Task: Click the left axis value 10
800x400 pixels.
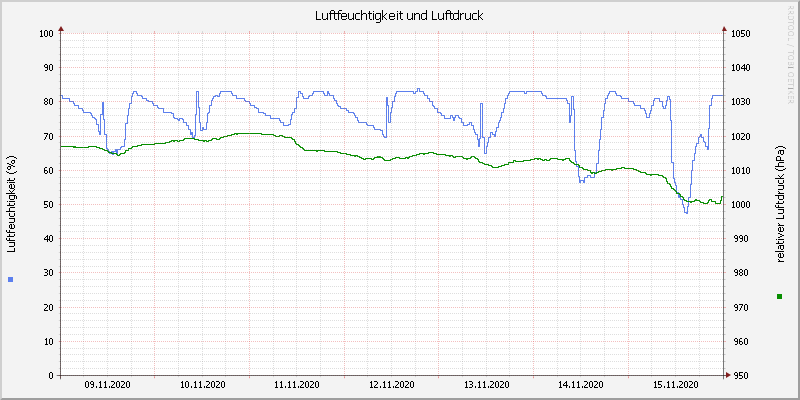Action: point(48,341)
